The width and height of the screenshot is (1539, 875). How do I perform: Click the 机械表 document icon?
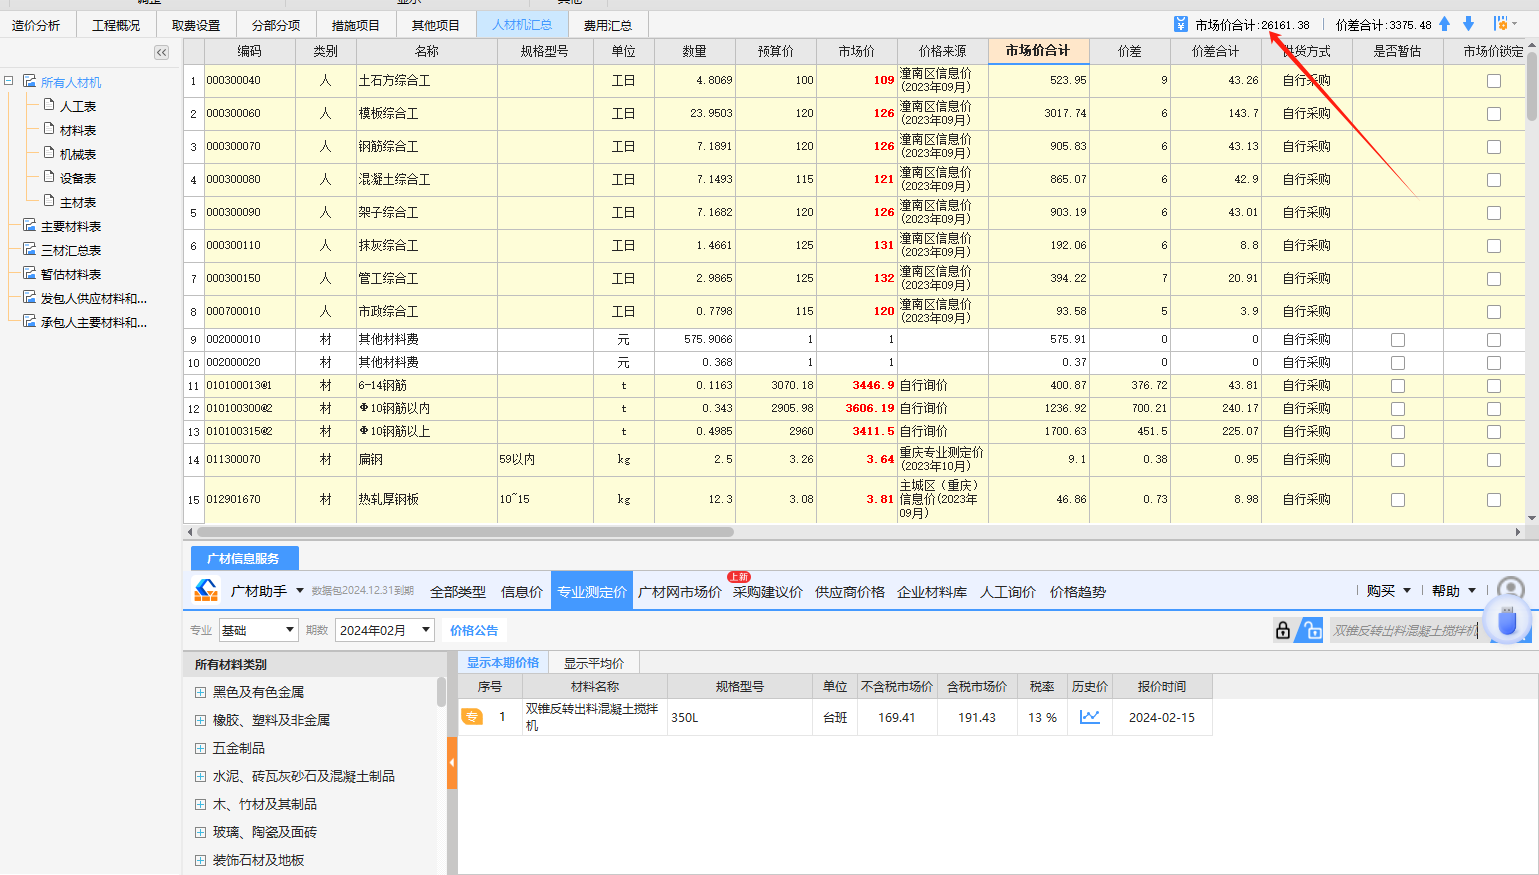click(49, 153)
